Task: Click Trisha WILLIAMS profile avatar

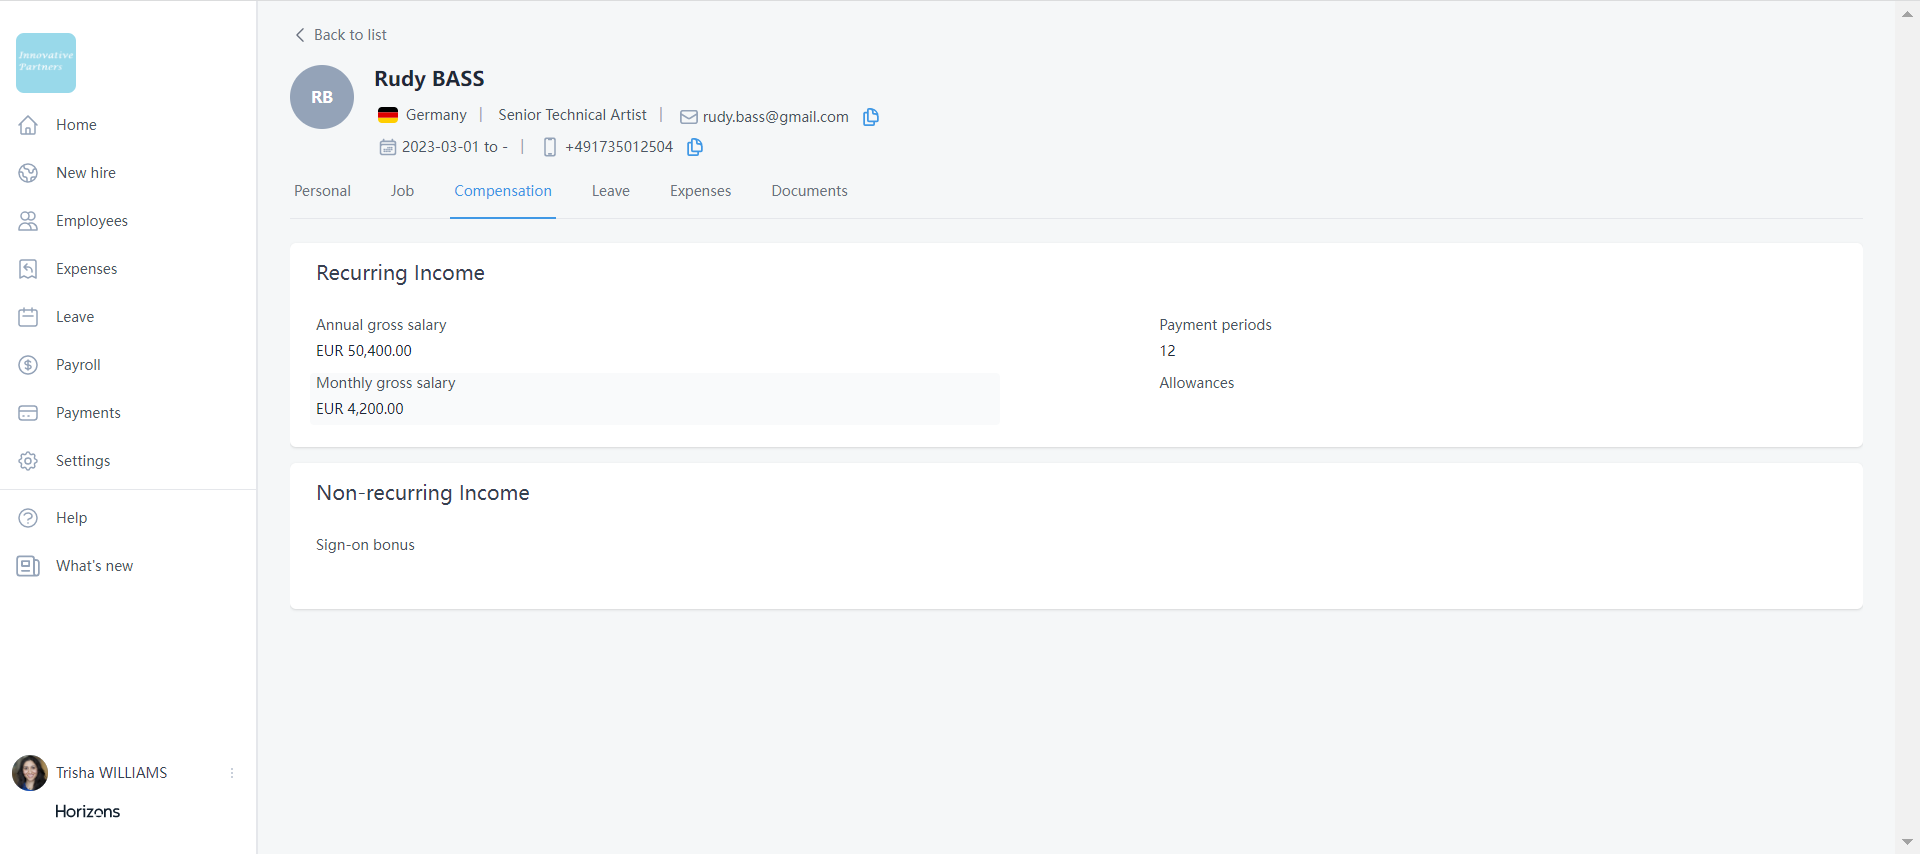Action: [30, 773]
